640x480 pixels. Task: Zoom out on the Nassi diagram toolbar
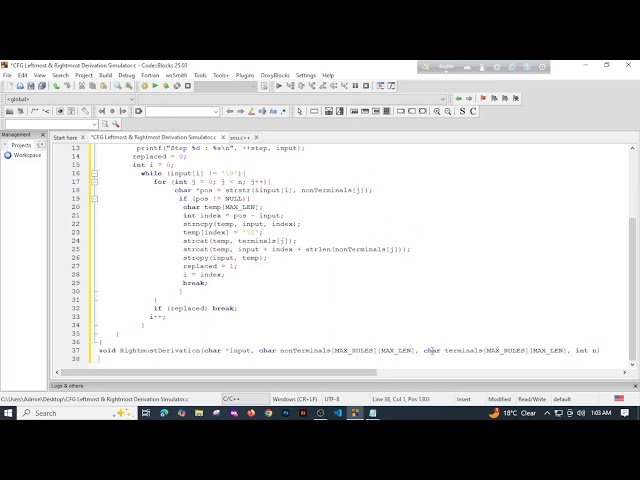(x=448, y=111)
